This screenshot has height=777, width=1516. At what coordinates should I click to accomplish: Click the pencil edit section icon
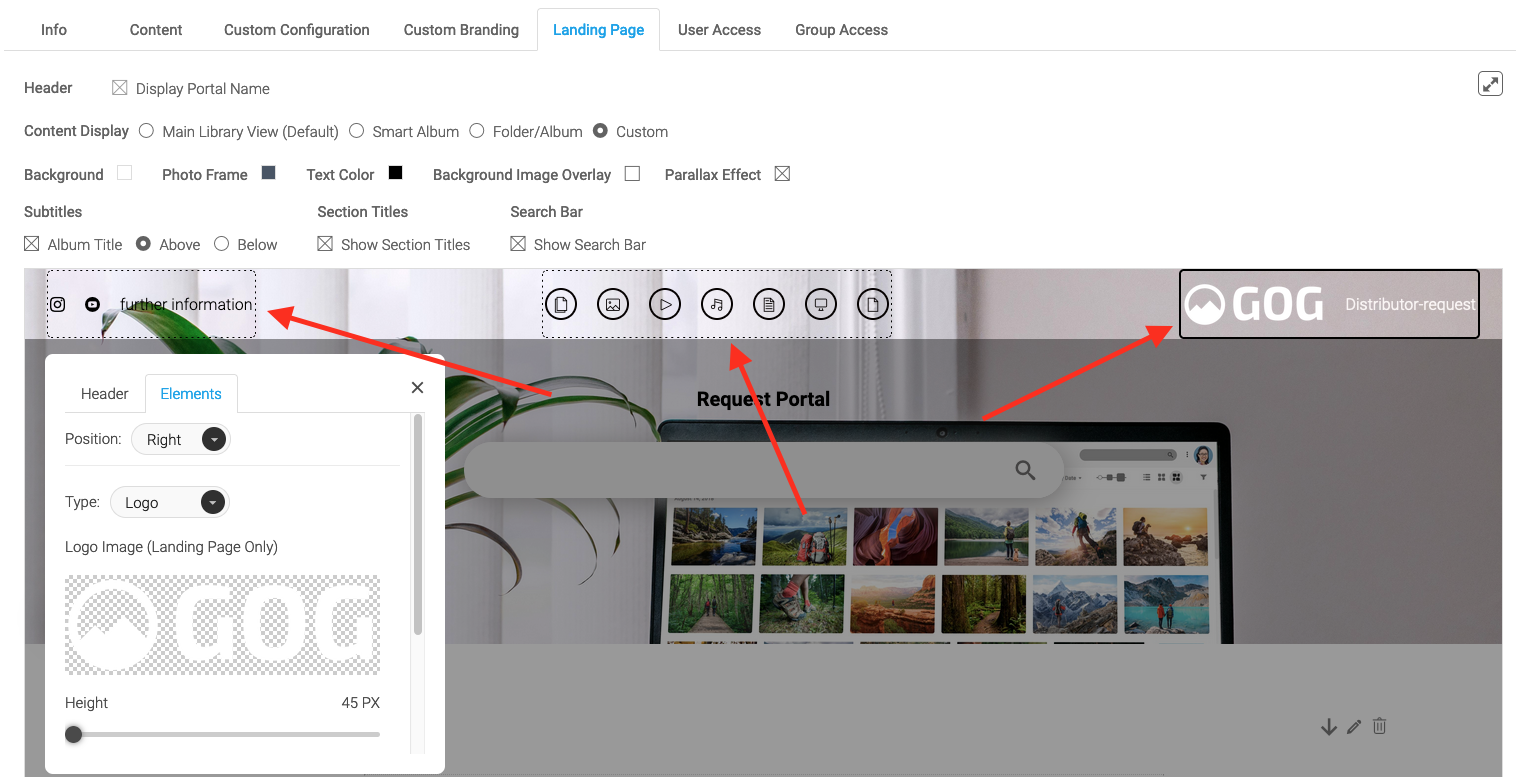(1354, 727)
